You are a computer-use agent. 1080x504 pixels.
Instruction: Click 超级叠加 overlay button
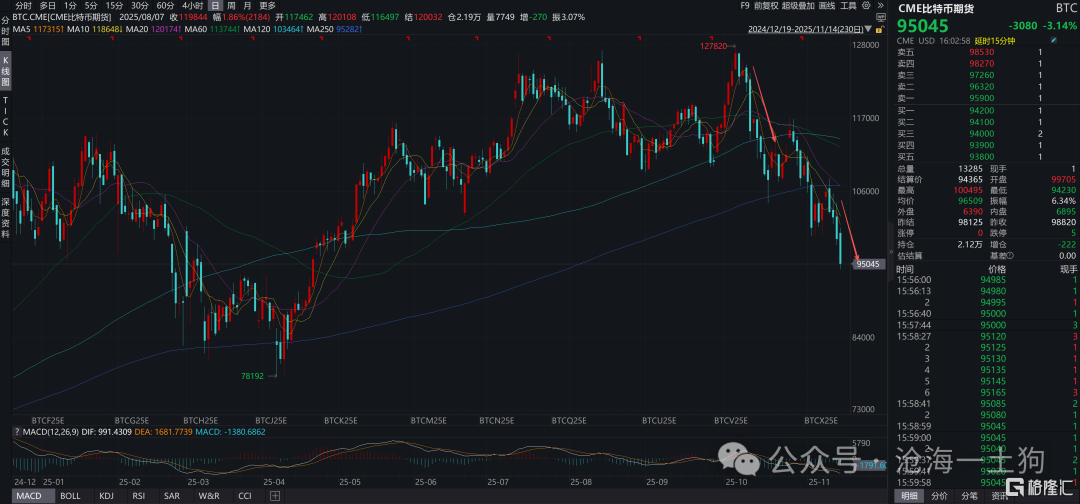[798, 5]
